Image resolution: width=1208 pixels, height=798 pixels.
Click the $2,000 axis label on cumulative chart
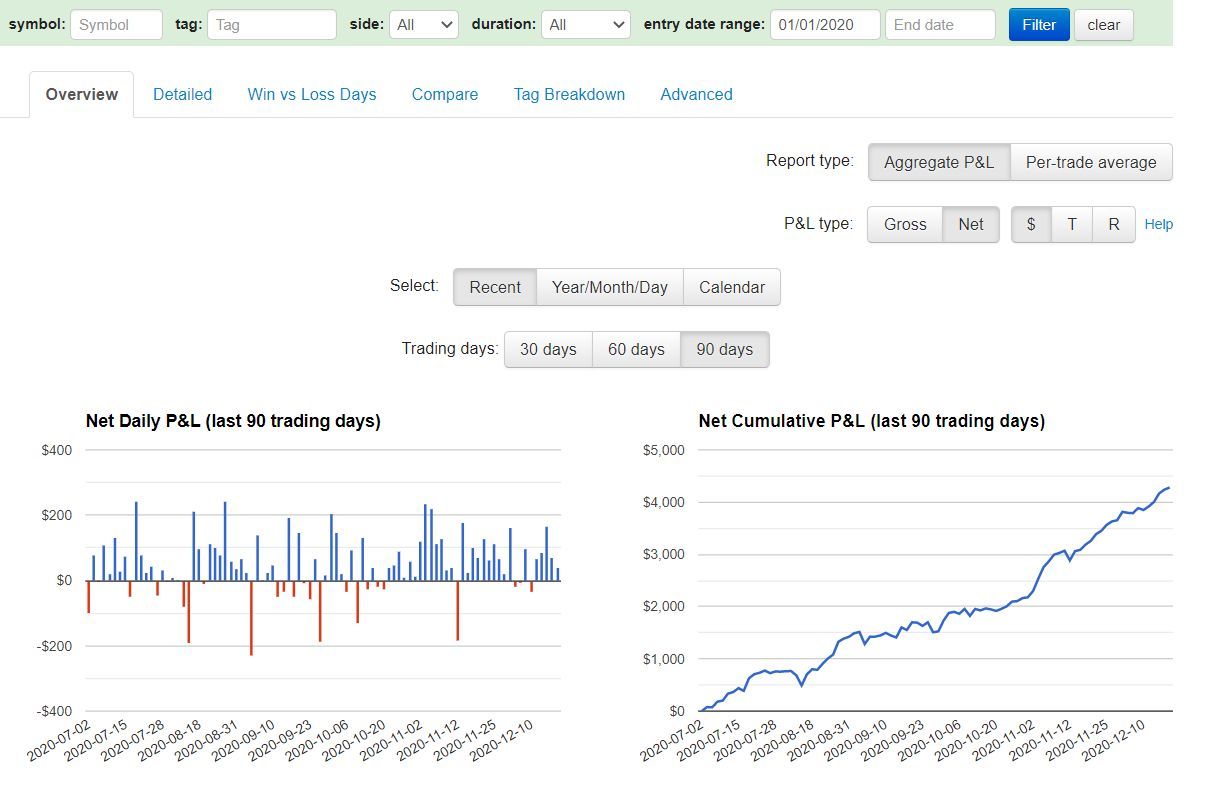point(663,606)
